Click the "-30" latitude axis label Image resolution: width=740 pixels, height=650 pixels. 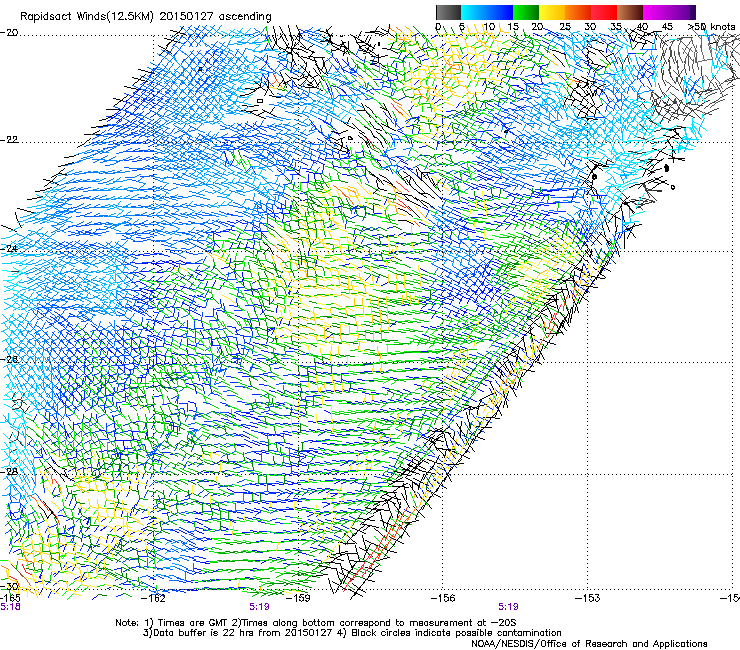9,586
